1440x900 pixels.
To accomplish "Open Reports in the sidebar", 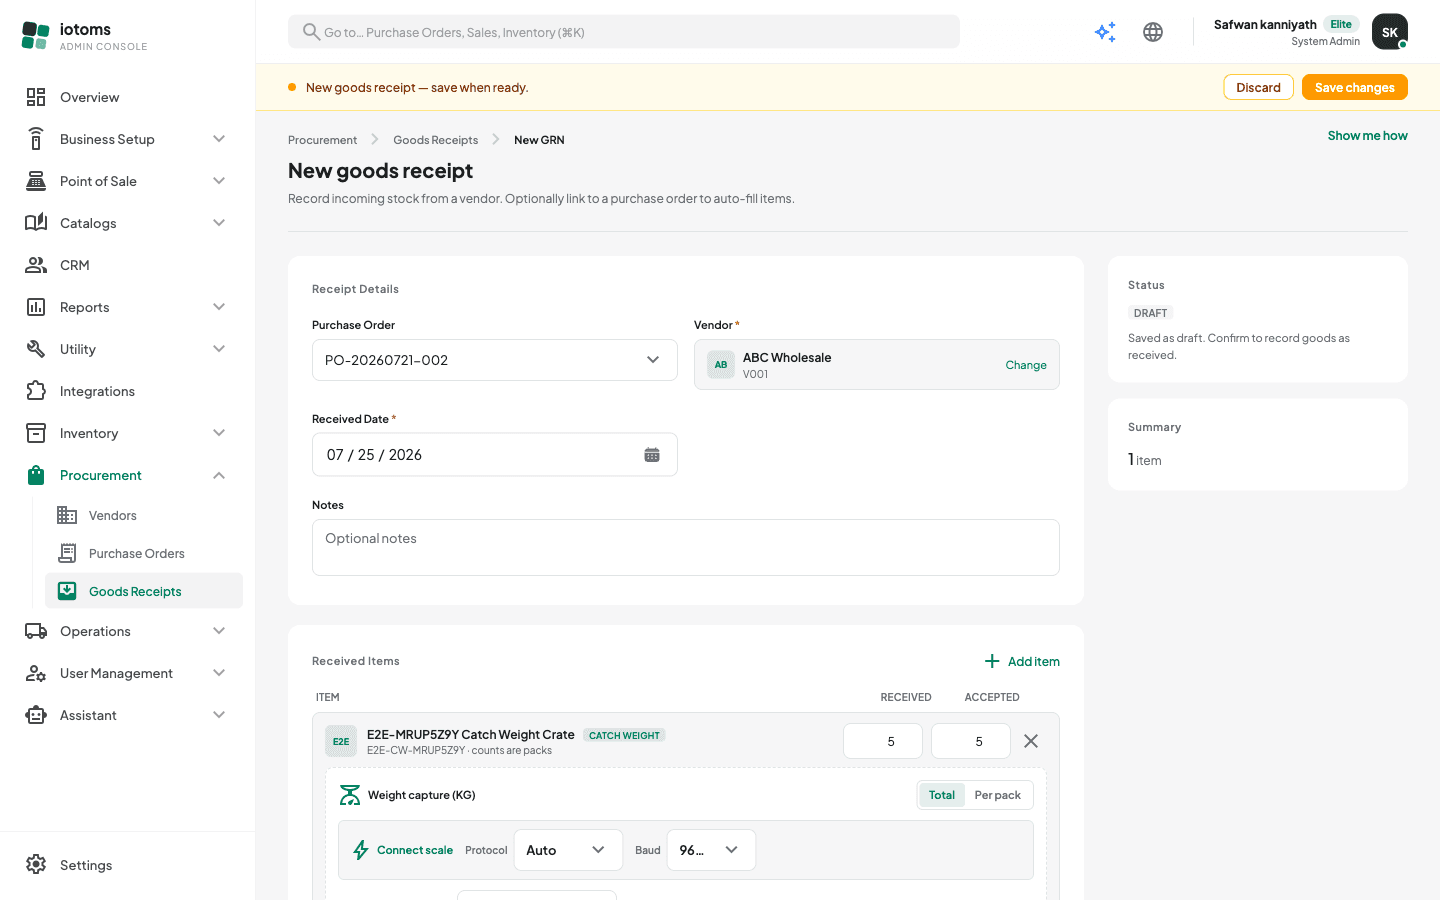I will [x=127, y=307].
